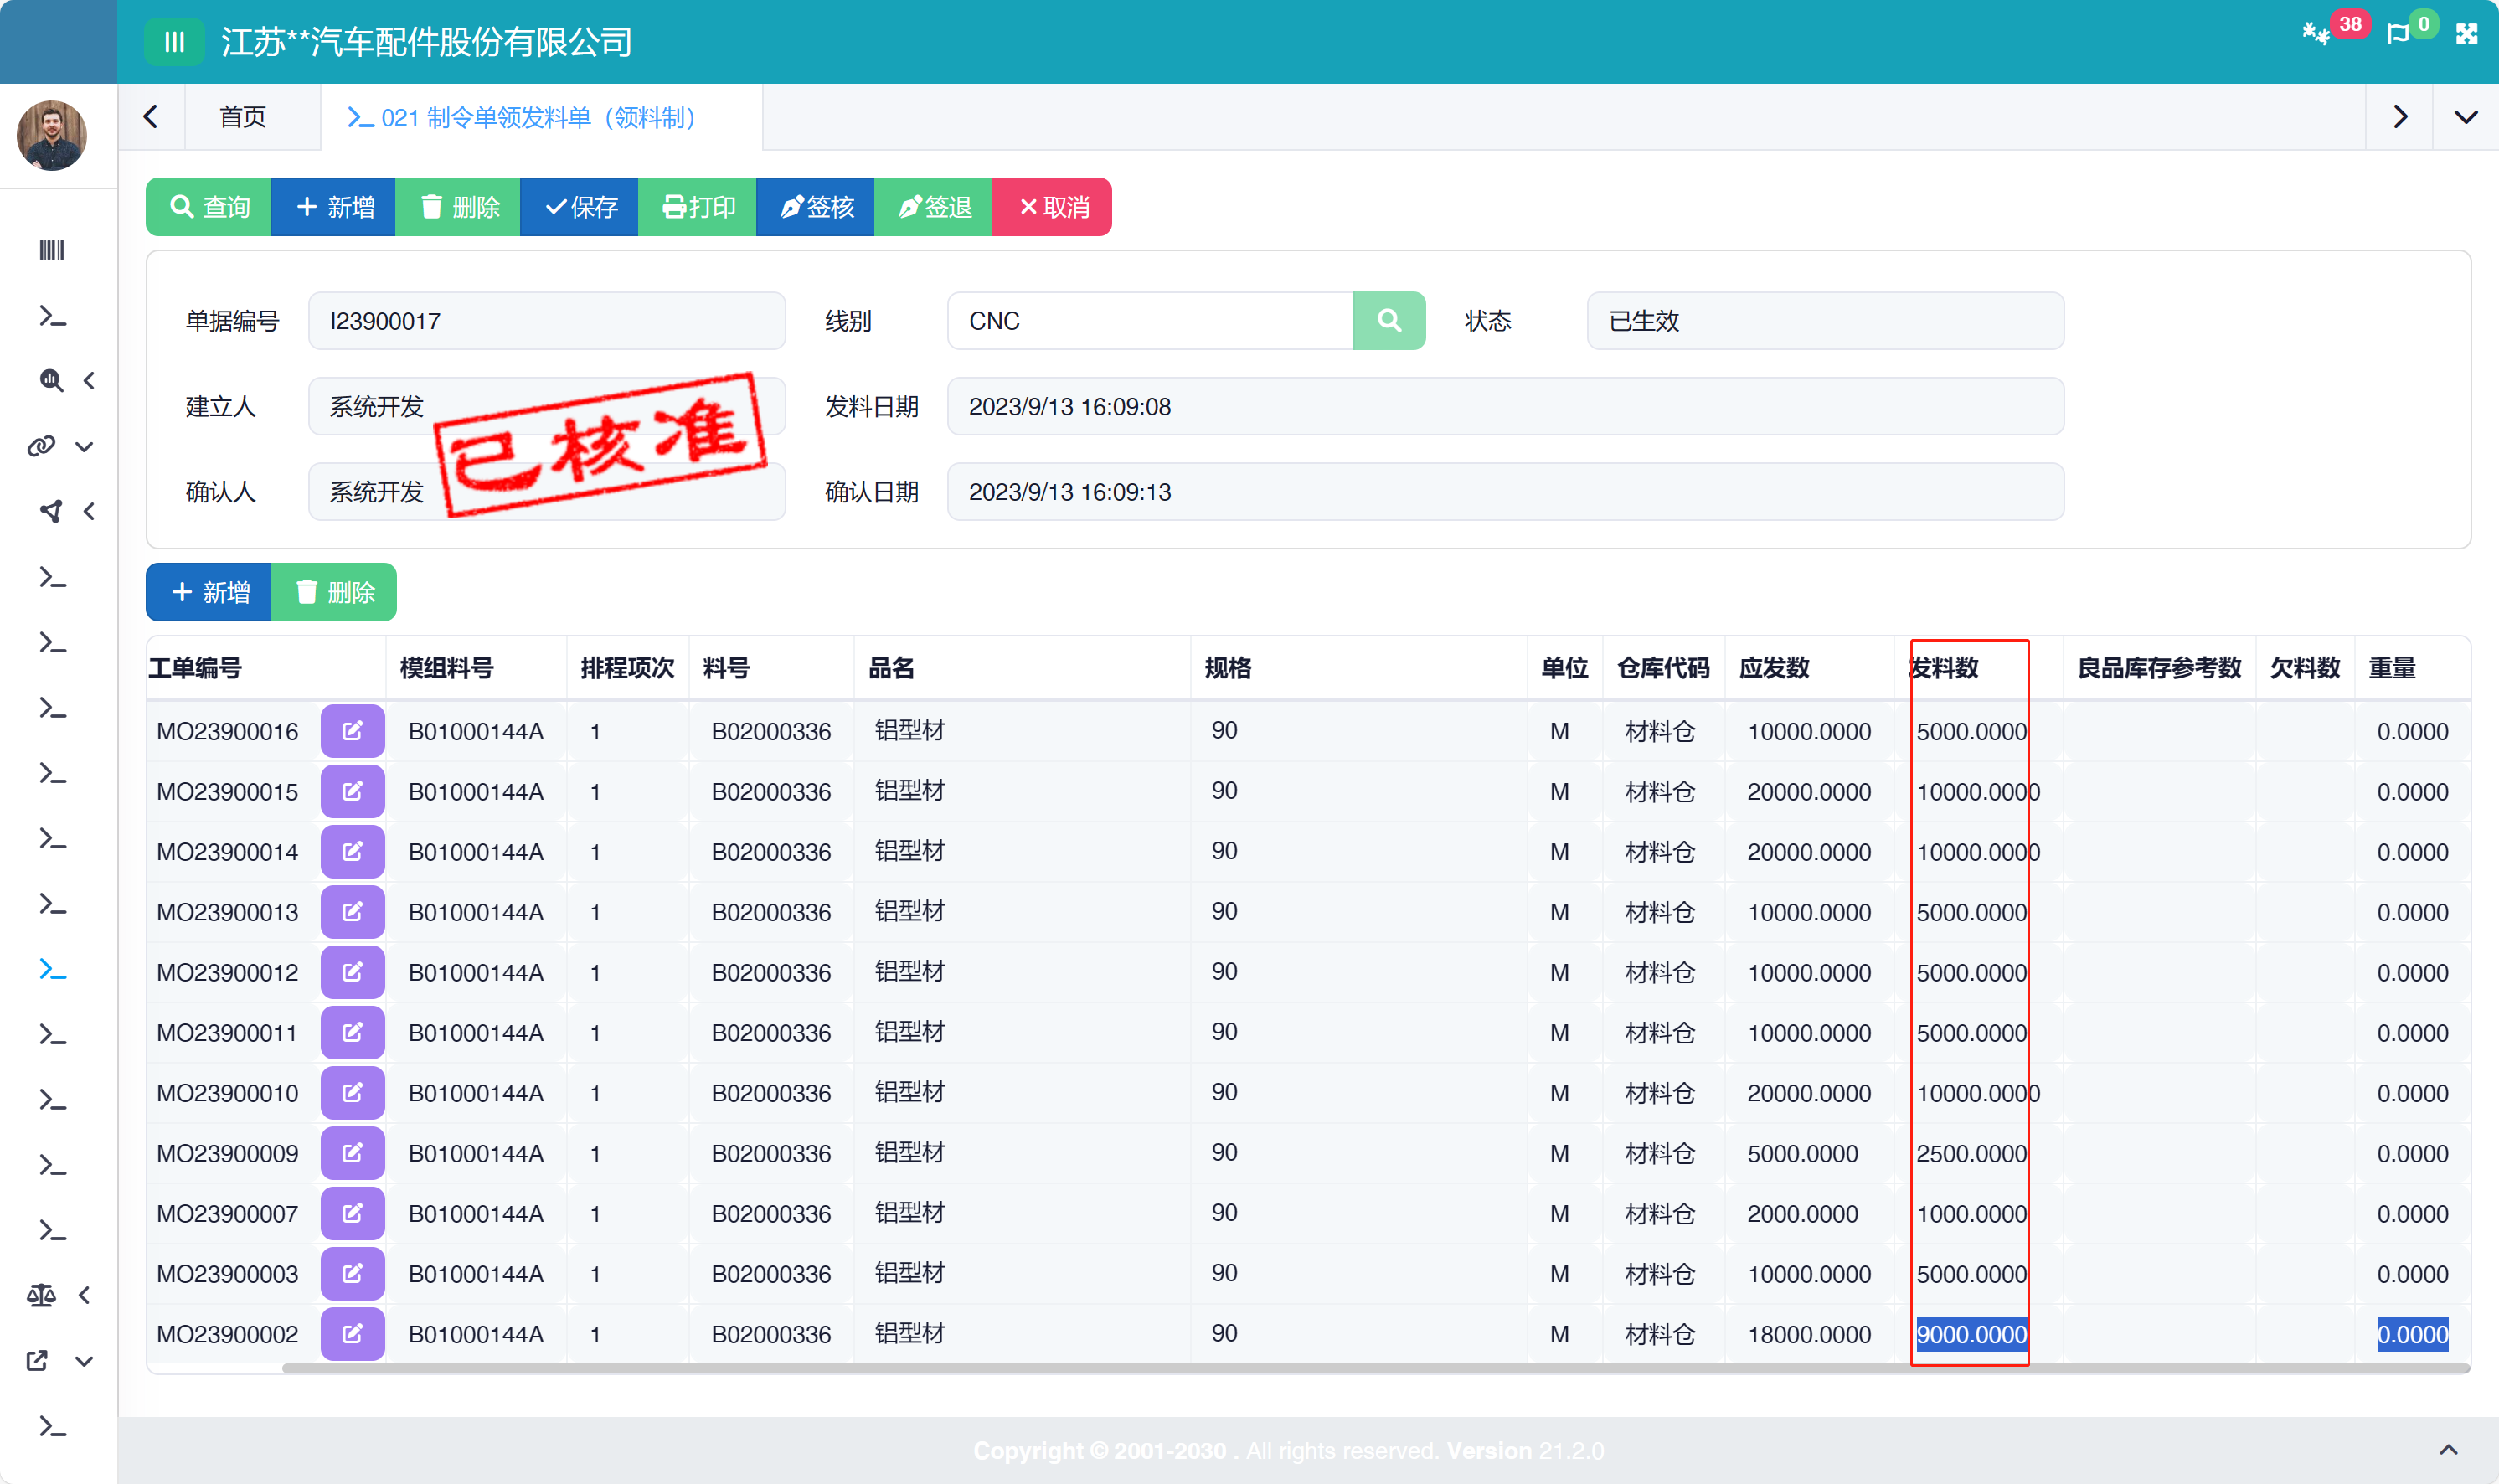
Task: Edit work order MO23900002 icon
Action: (352, 1334)
